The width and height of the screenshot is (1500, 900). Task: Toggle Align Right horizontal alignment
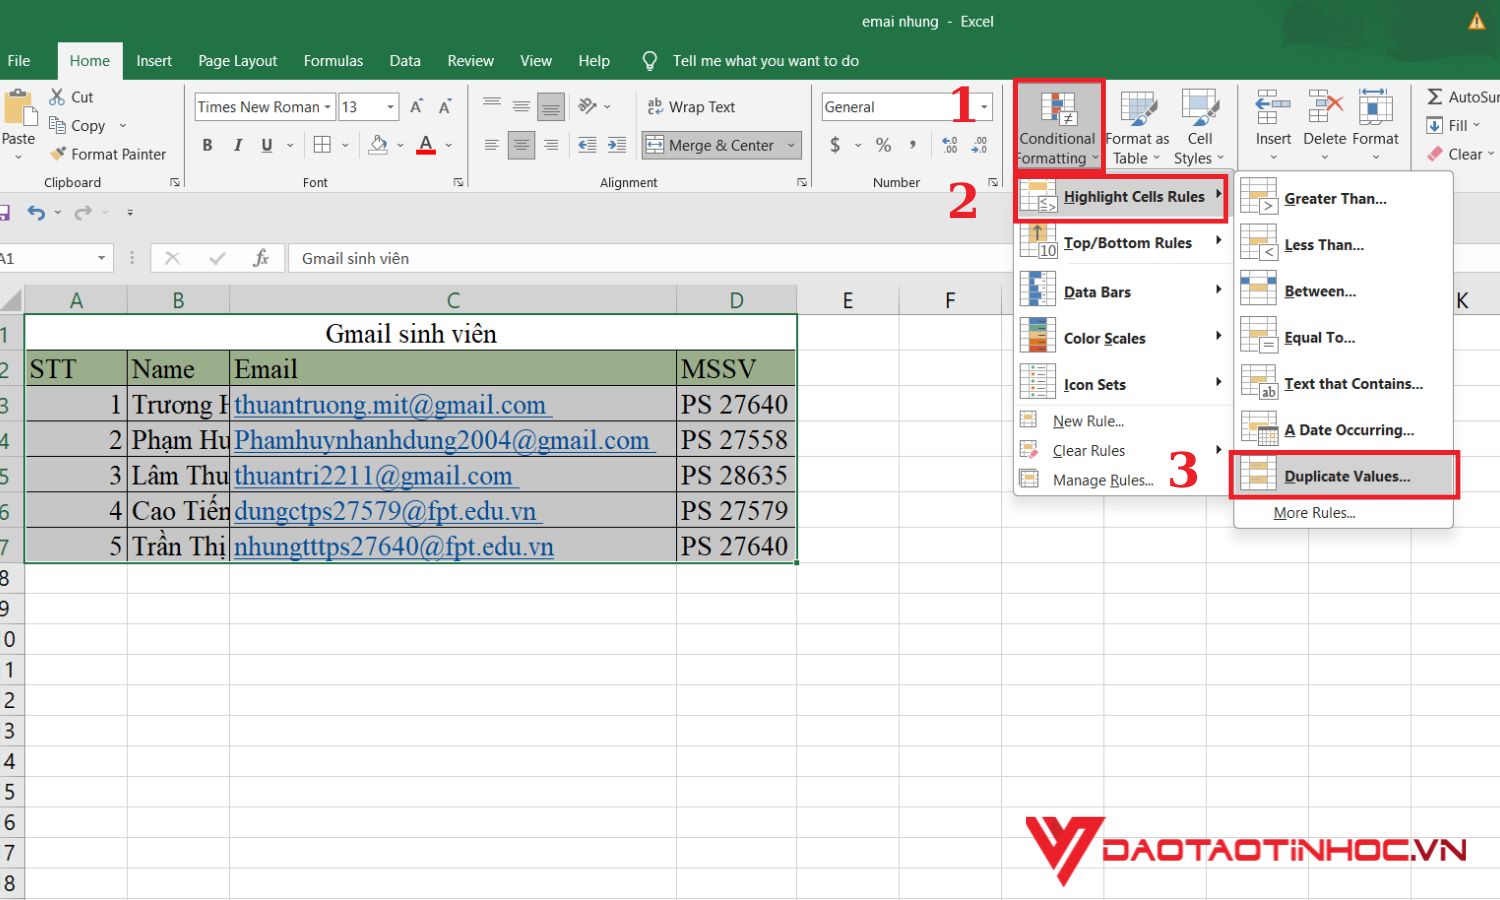(551, 145)
